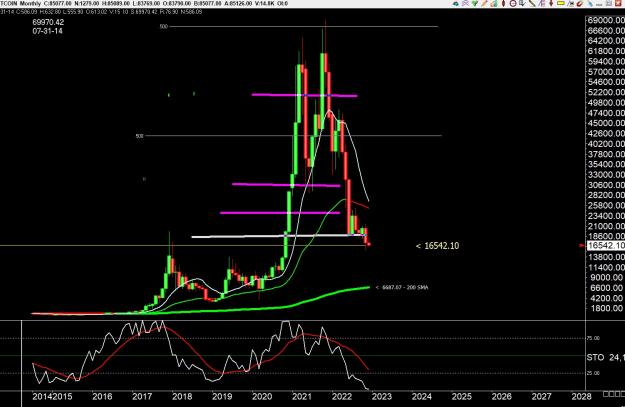Click the 75.00 stochastic level label
The width and height of the screenshot is (625, 407).
(593, 338)
